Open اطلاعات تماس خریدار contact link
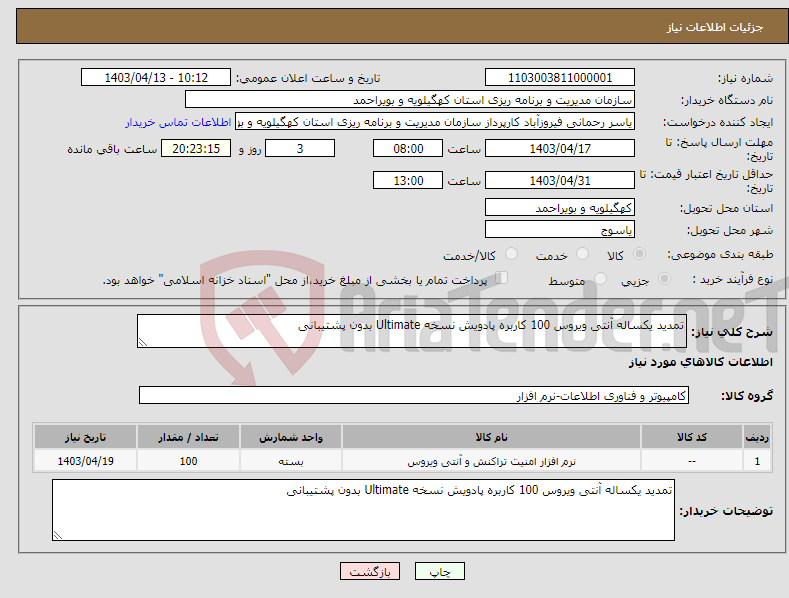The height and width of the screenshot is (598, 789). coord(178,122)
